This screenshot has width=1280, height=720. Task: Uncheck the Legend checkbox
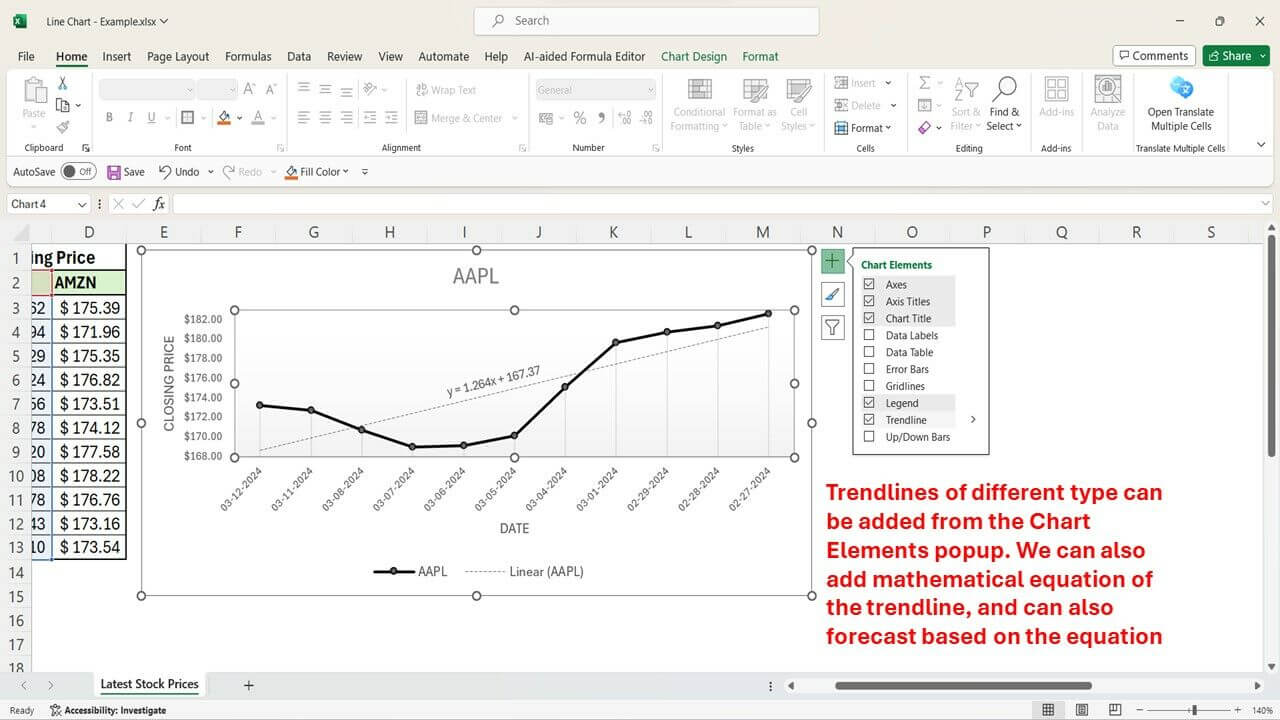point(869,403)
